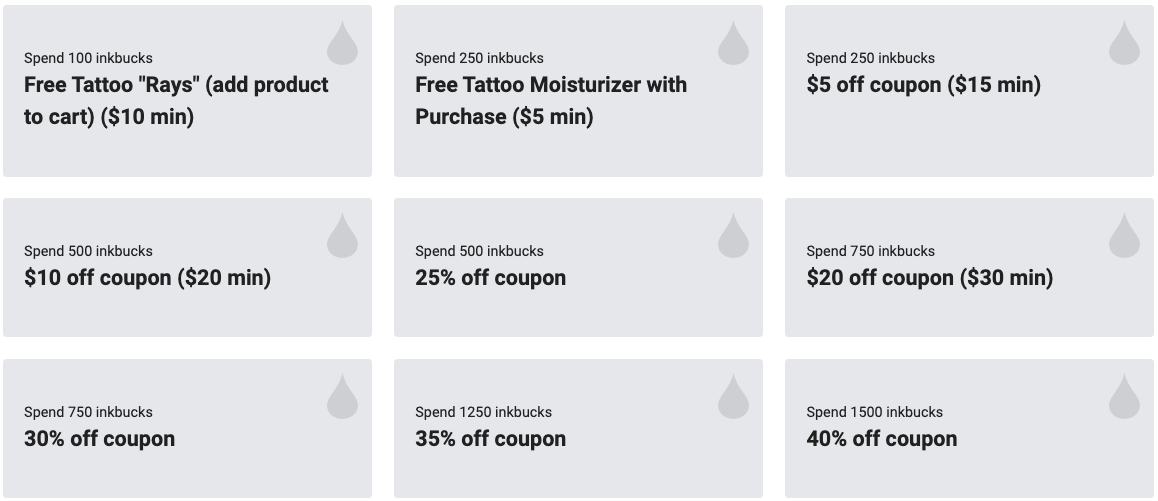Select the Free Tattoo "Rays" reward title

tap(176, 100)
